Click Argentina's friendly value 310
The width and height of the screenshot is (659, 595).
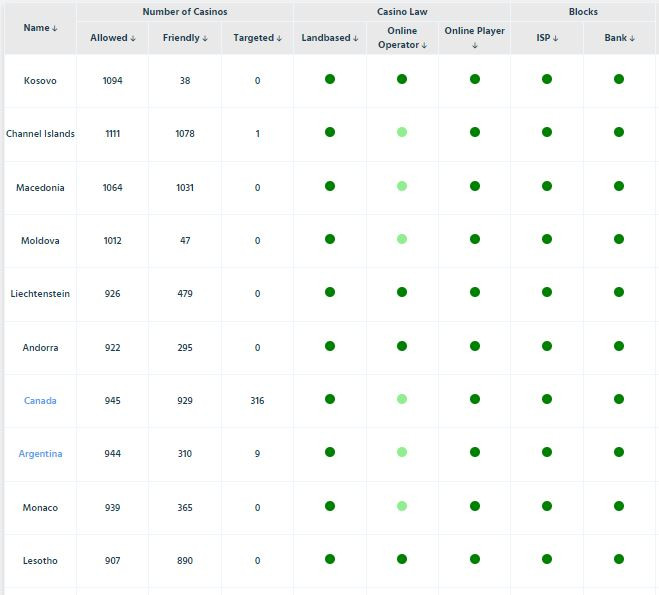coord(185,454)
